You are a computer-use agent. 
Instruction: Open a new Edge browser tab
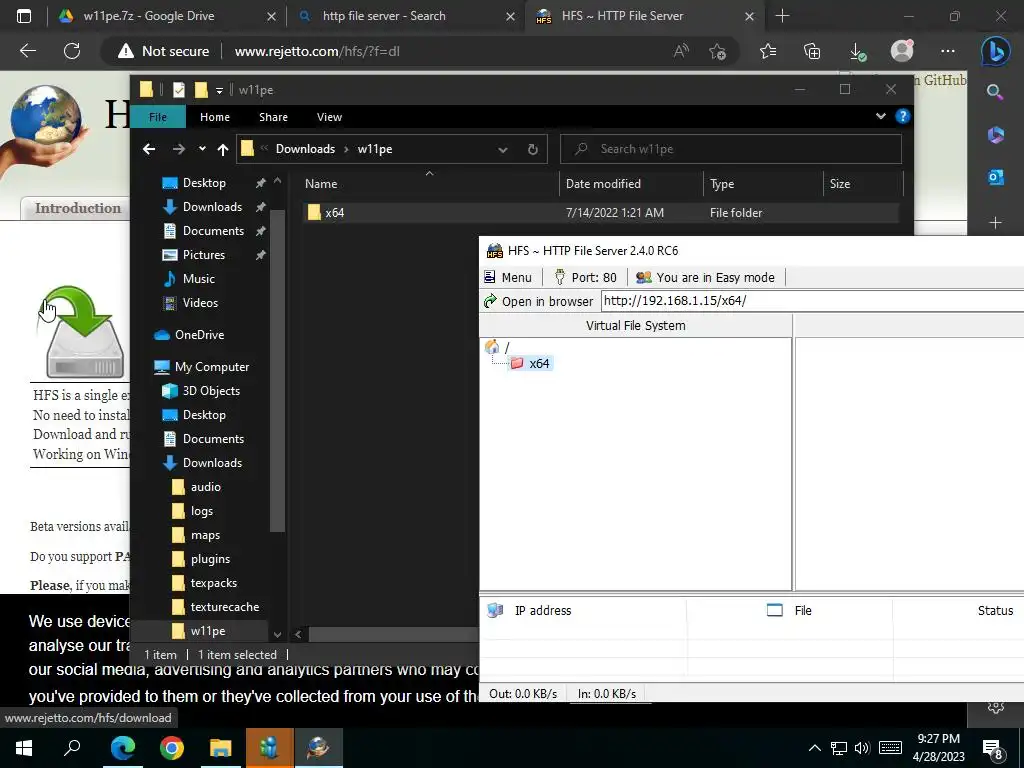(782, 16)
